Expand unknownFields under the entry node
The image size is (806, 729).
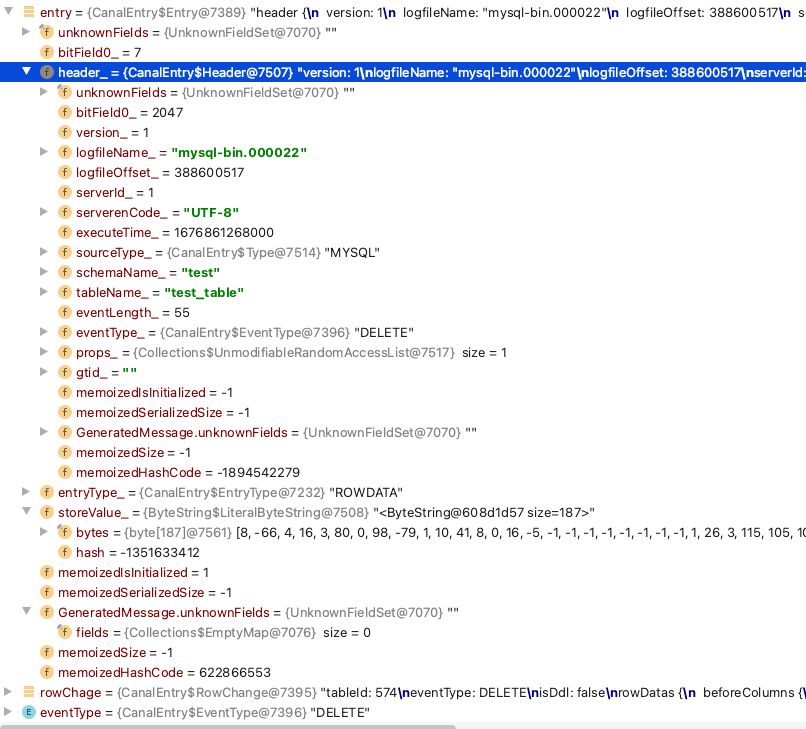26,32
